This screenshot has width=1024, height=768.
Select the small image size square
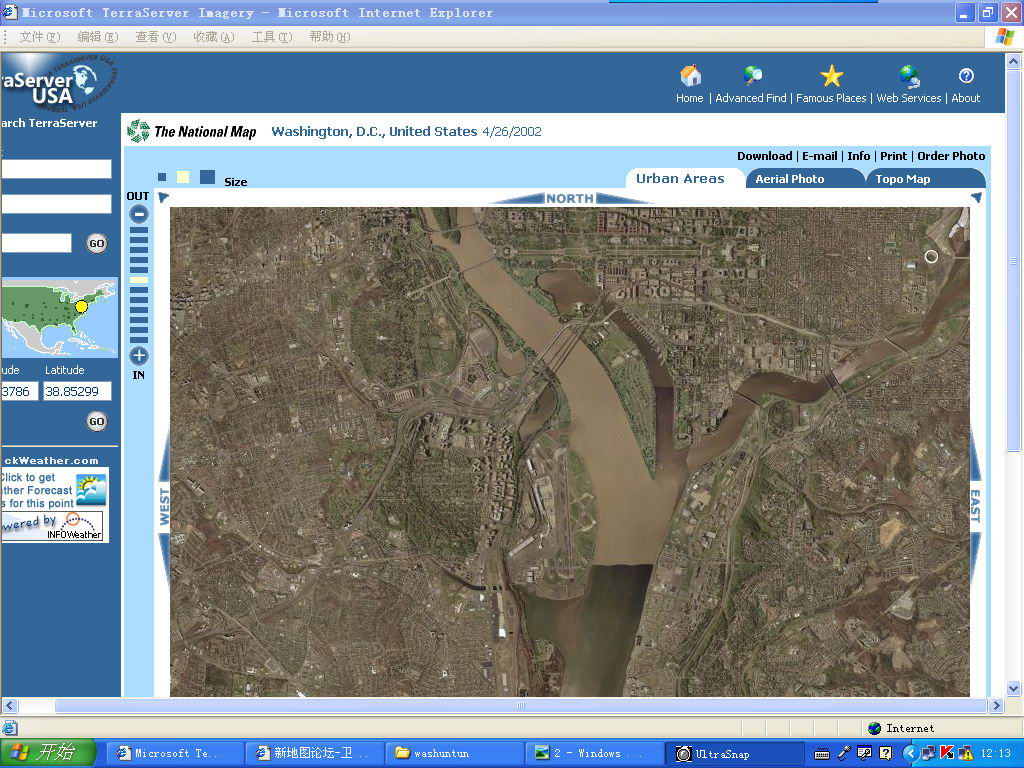tap(162, 178)
